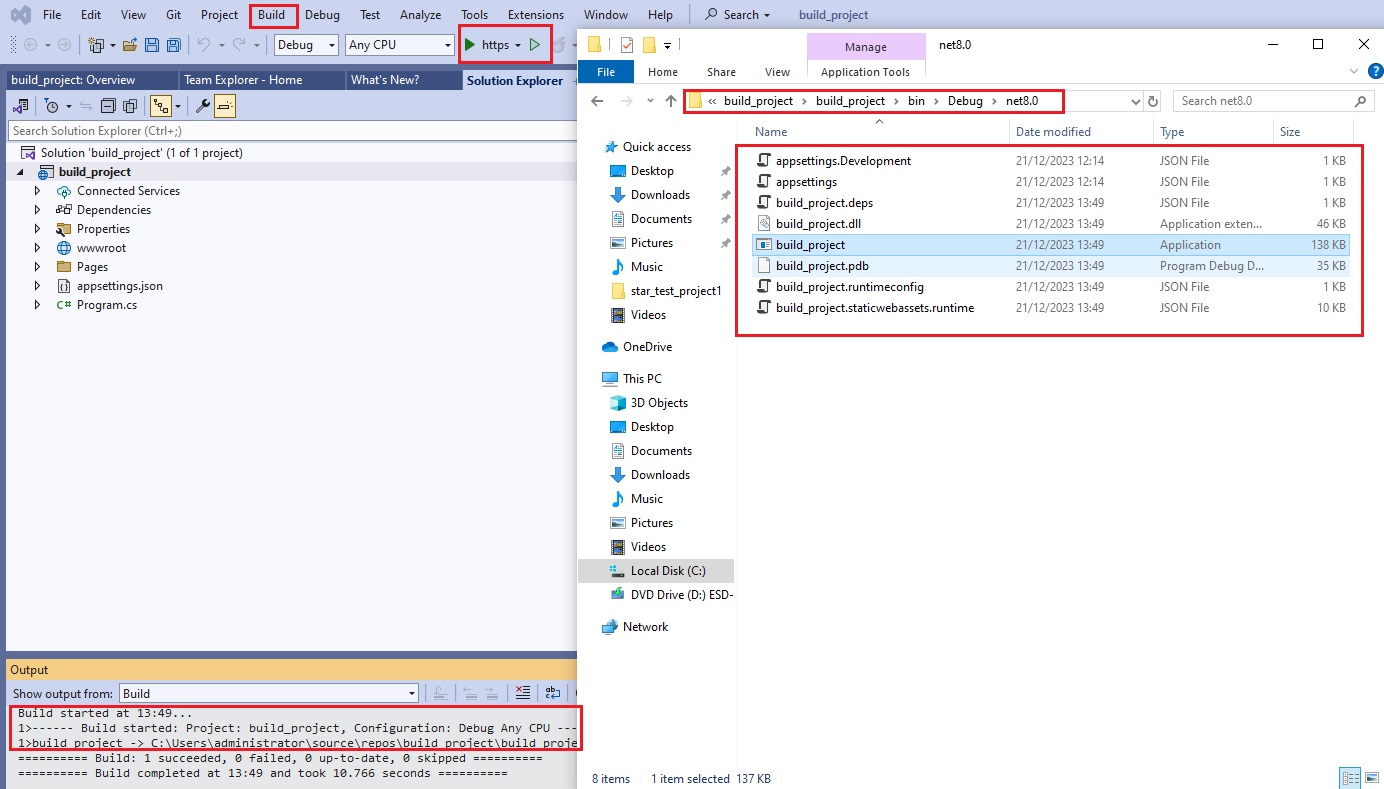
Task: Click Collapse All icon in Solution Explorer
Action: pyautogui.click(x=108, y=106)
